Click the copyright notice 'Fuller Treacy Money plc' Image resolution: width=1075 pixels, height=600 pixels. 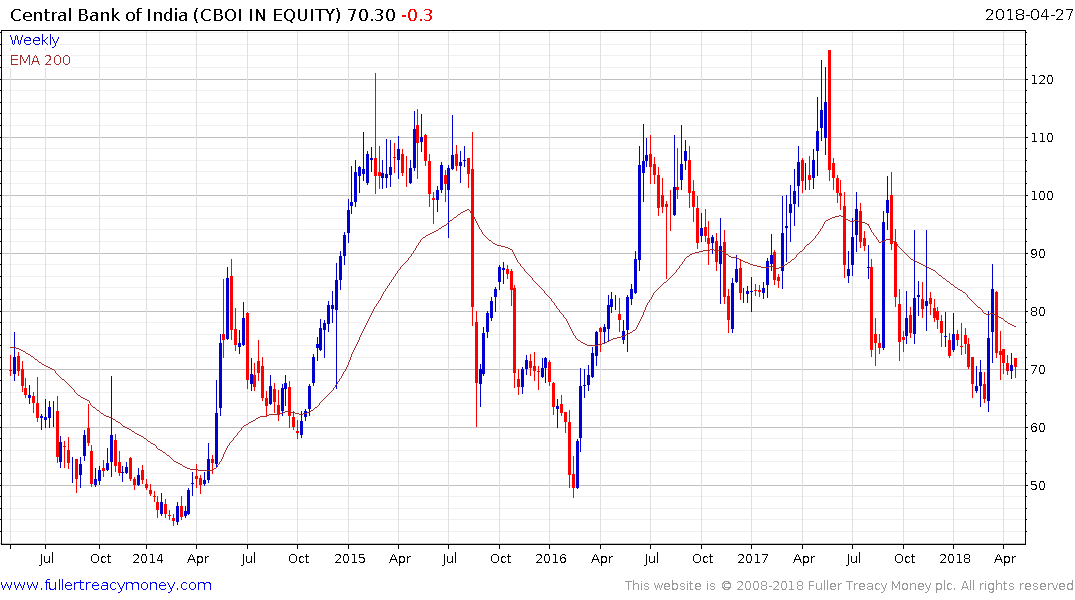click(882, 586)
